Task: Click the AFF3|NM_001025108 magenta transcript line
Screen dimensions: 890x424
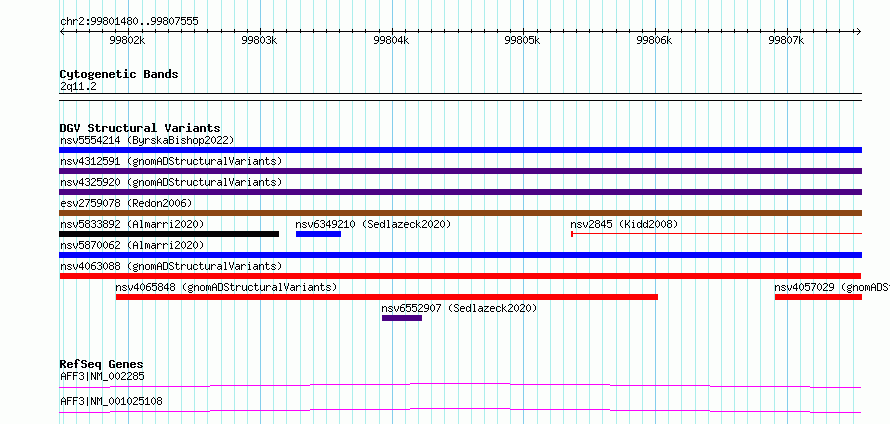Action: (x=460, y=410)
